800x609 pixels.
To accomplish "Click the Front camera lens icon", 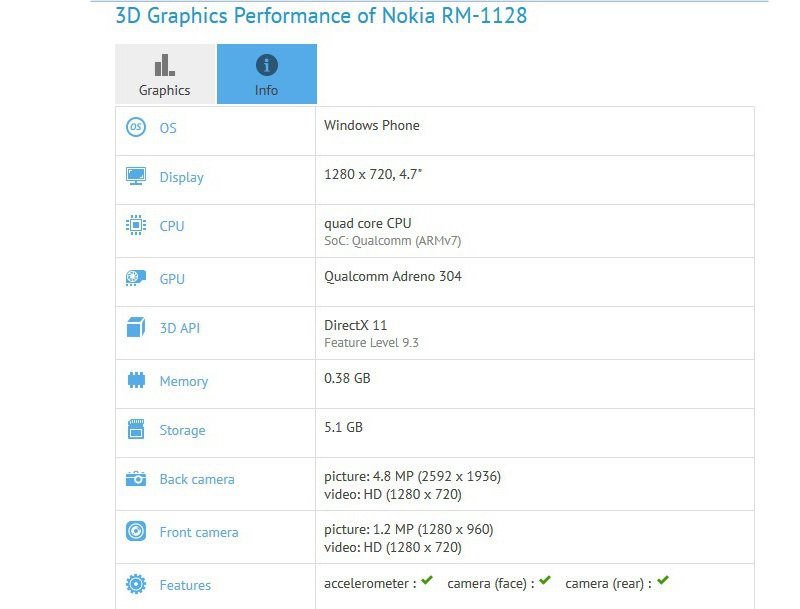I will pyautogui.click(x=136, y=531).
